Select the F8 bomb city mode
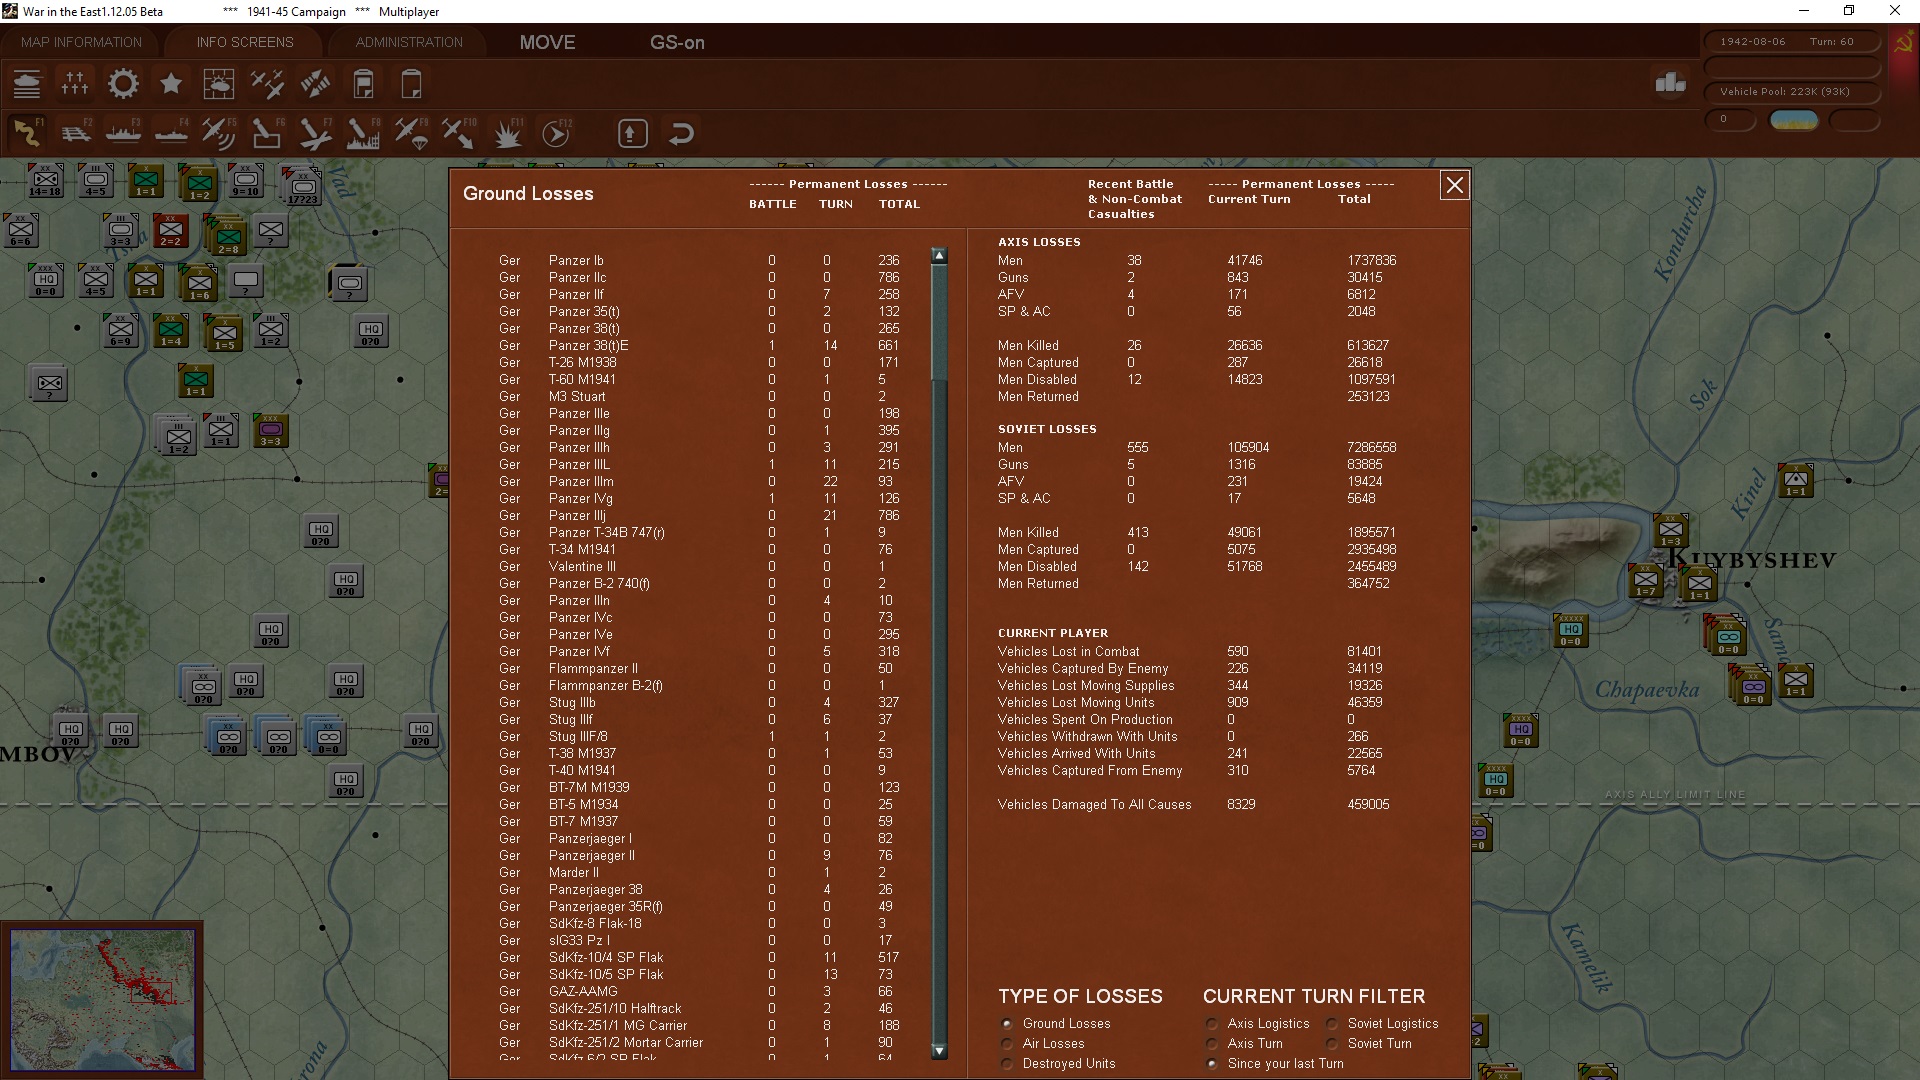The width and height of the screenshot is (1920, 1080). (x=363, y=133)
